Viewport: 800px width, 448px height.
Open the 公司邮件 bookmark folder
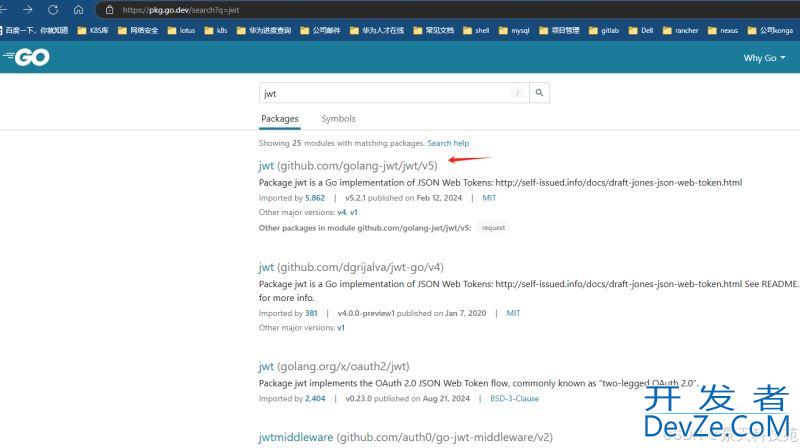pyautogui.click(x=320, y=31)
